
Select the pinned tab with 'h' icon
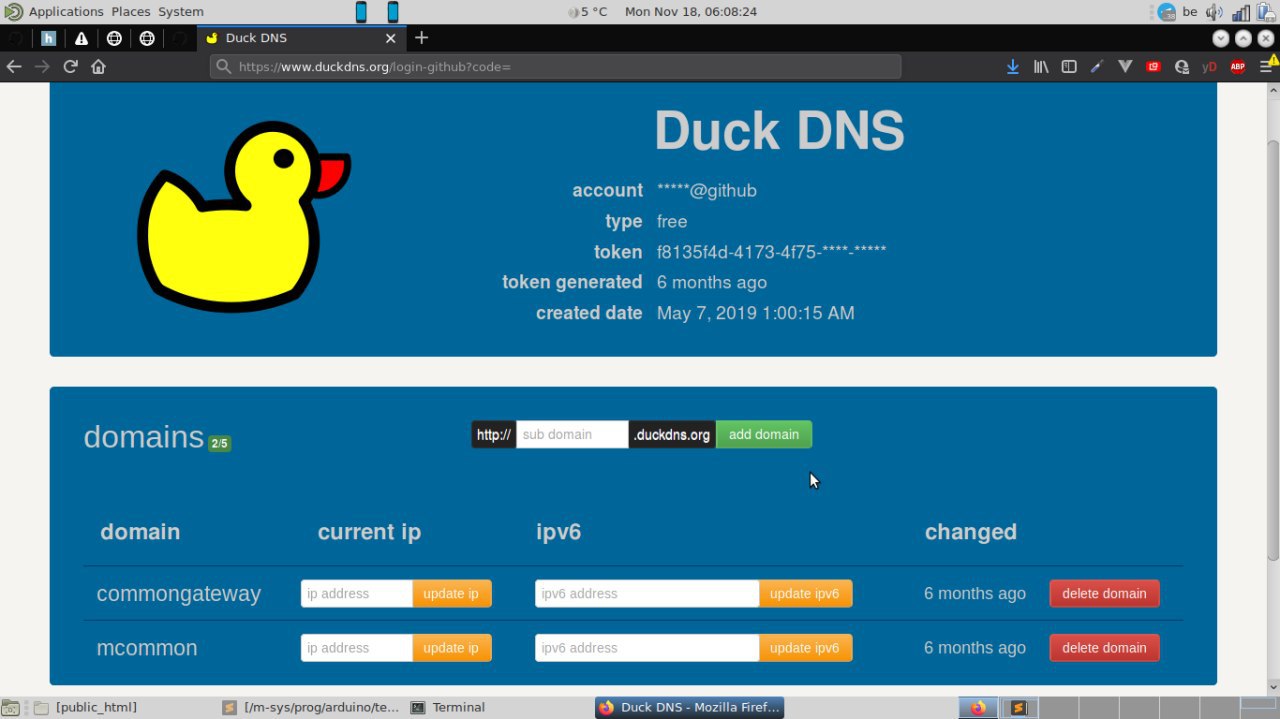[x=48, y=38]
